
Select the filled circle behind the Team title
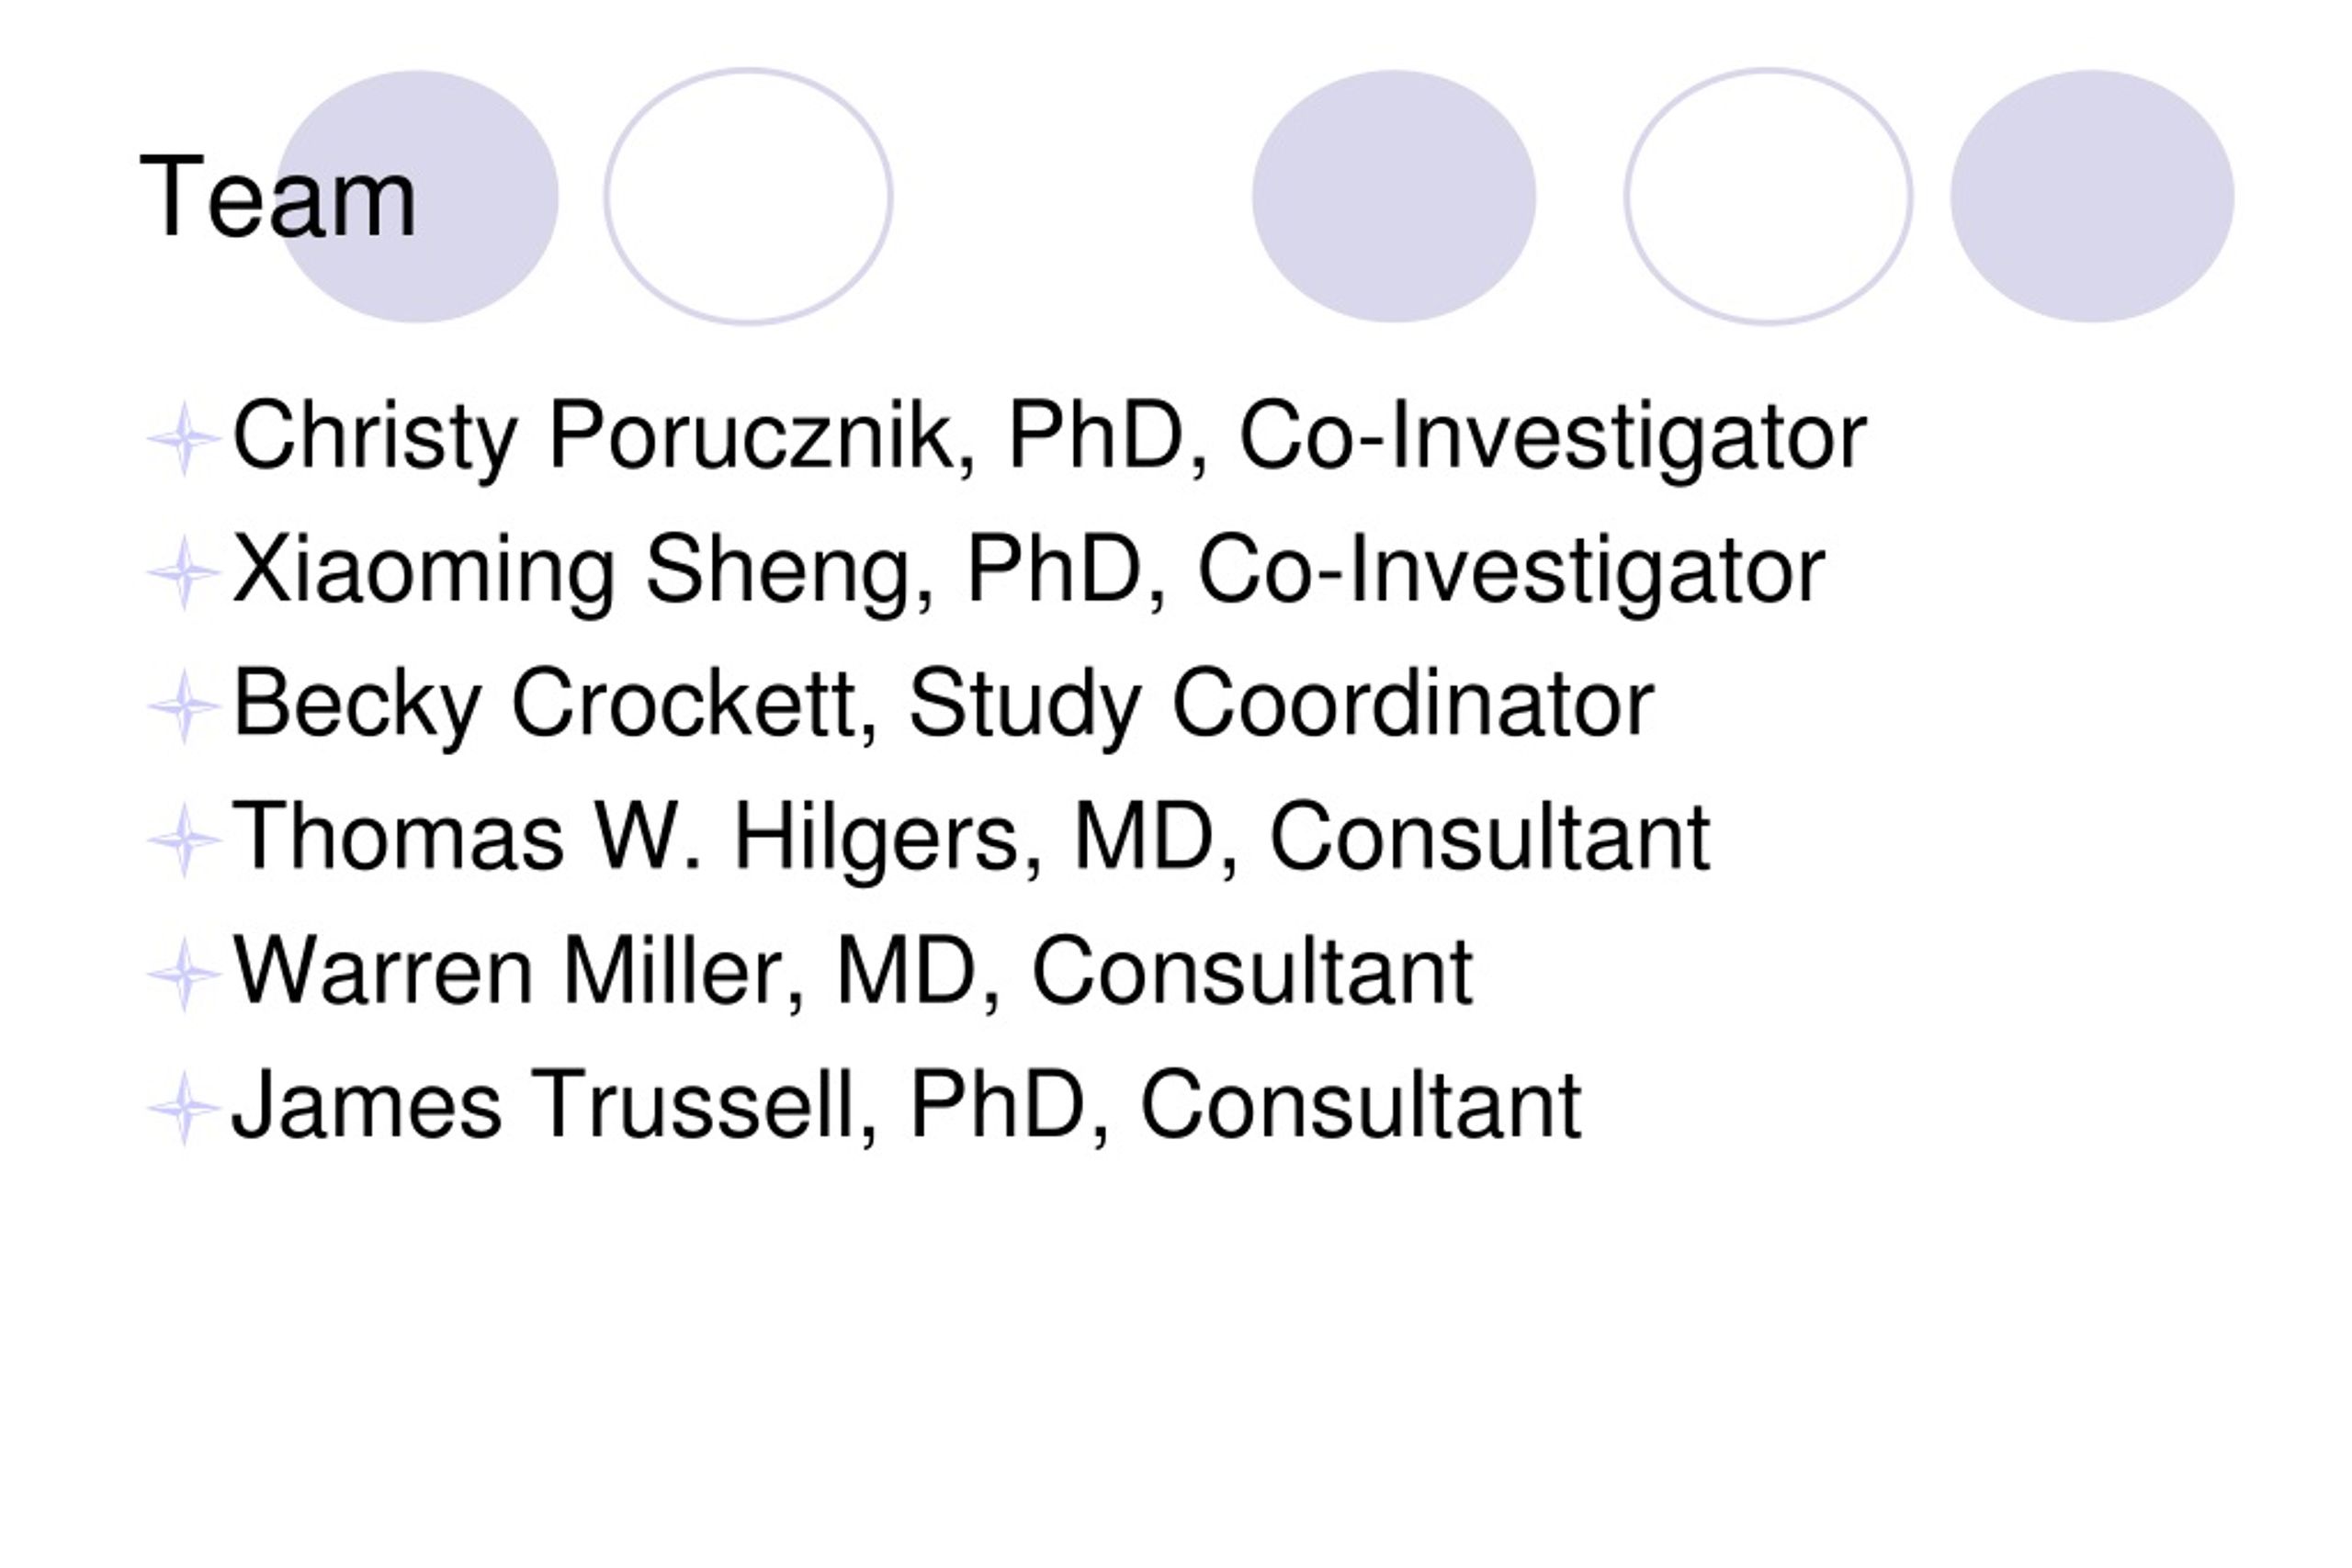coord(416,196)
